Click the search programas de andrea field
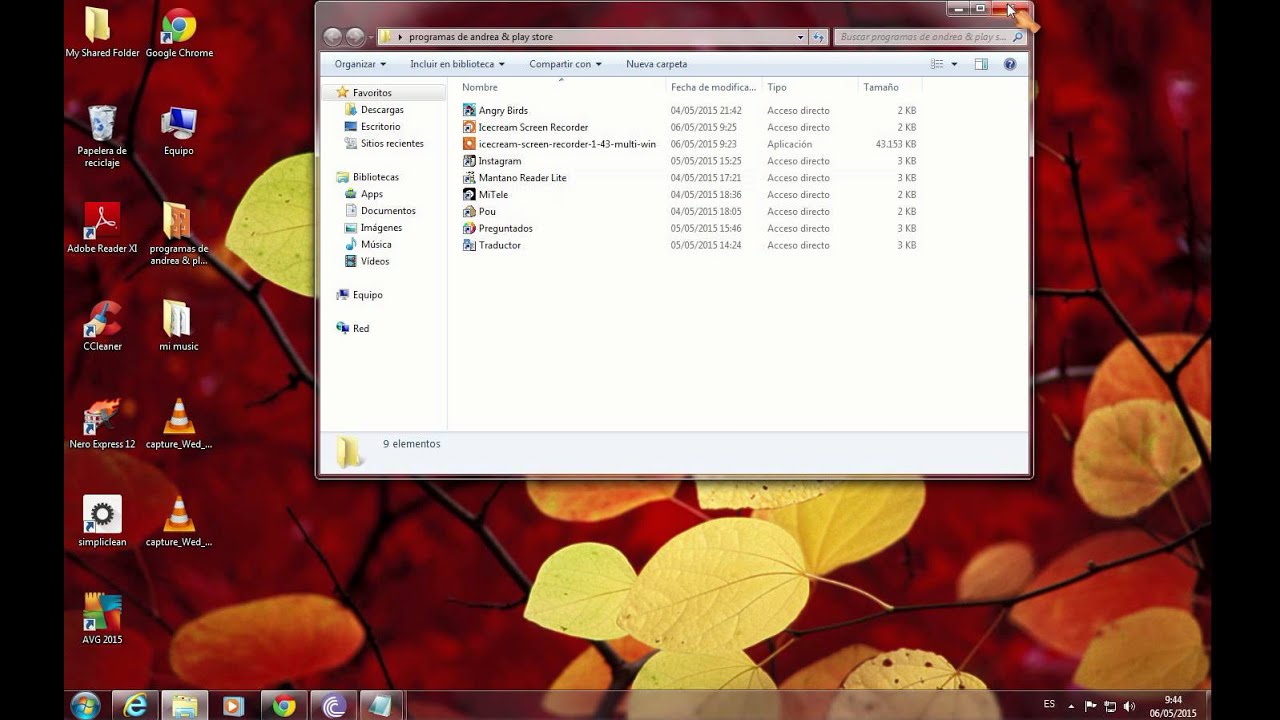Image resolution: width=1280 pixels, height=720 pixels. point(931,37)
